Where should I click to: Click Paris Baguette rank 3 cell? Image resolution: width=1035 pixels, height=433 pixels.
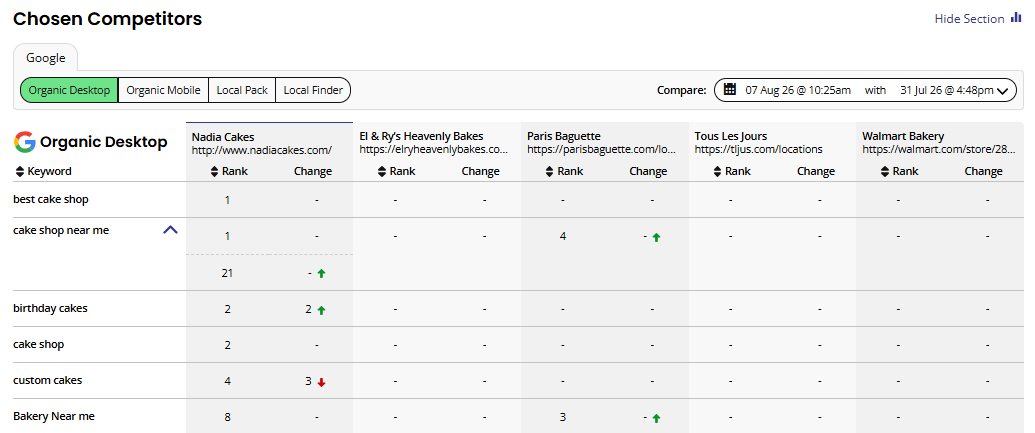[562, 417]
